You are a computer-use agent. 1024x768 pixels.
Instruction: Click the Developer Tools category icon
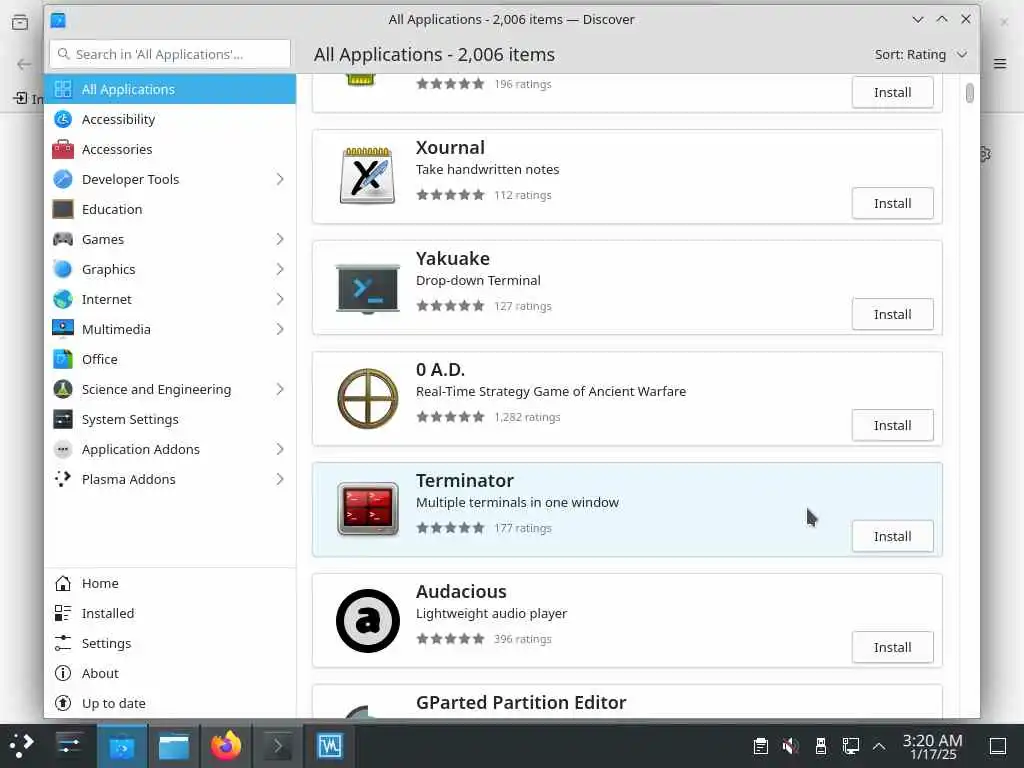click(63, 179)
